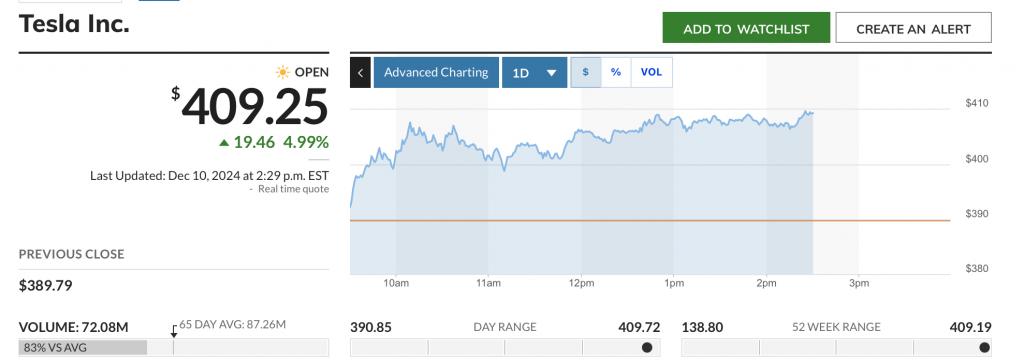Click the orange previous close line
The image size is (1024, 363).
point(650,221)
